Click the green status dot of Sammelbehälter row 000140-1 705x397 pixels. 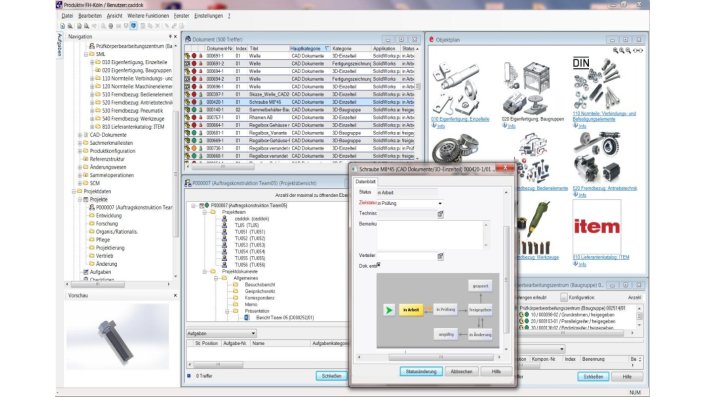(x=194, y=110)
